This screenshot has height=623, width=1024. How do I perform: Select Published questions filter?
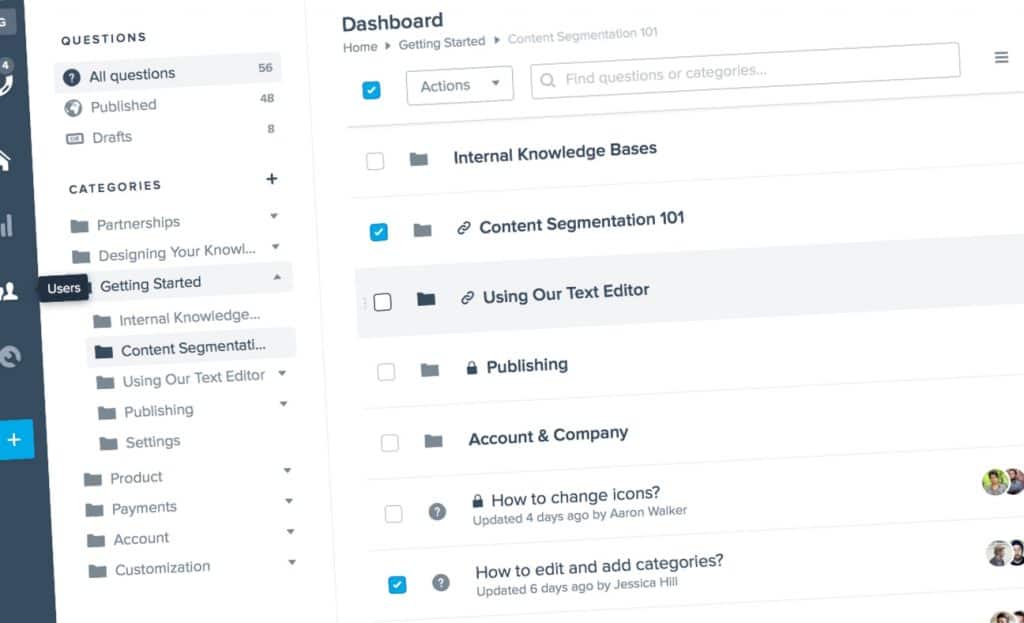[x=123, y=105]
